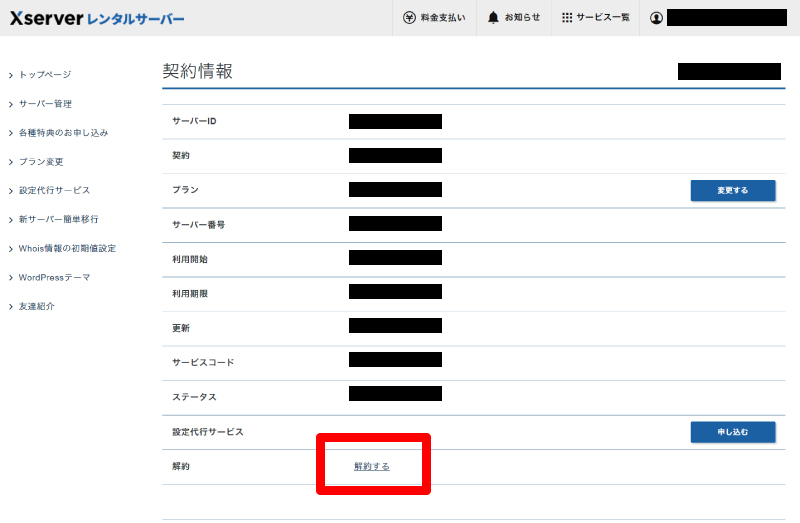Viewport: 800px width, 523px height.
Task: Select 各種特典のお申し込み sidebar item
Action: click(x=63, y=133)
